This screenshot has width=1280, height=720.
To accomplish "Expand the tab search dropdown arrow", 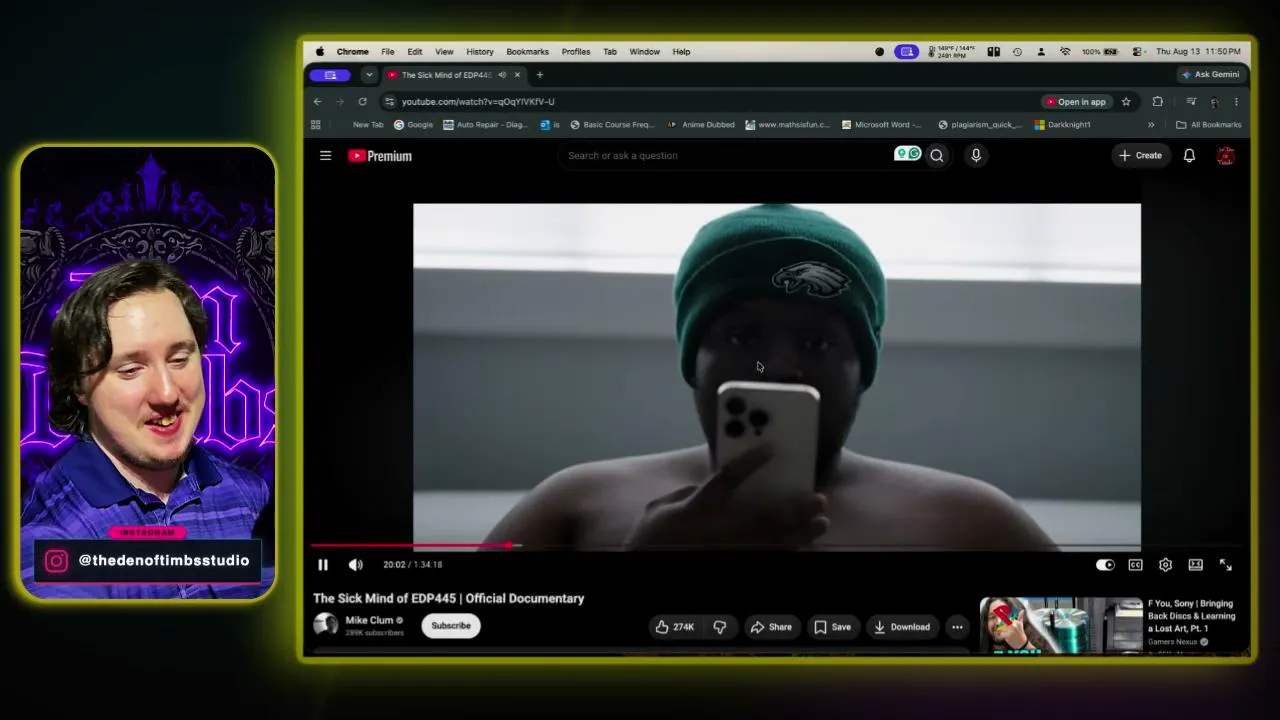I will pyautogui.click(x=369, y=75).
